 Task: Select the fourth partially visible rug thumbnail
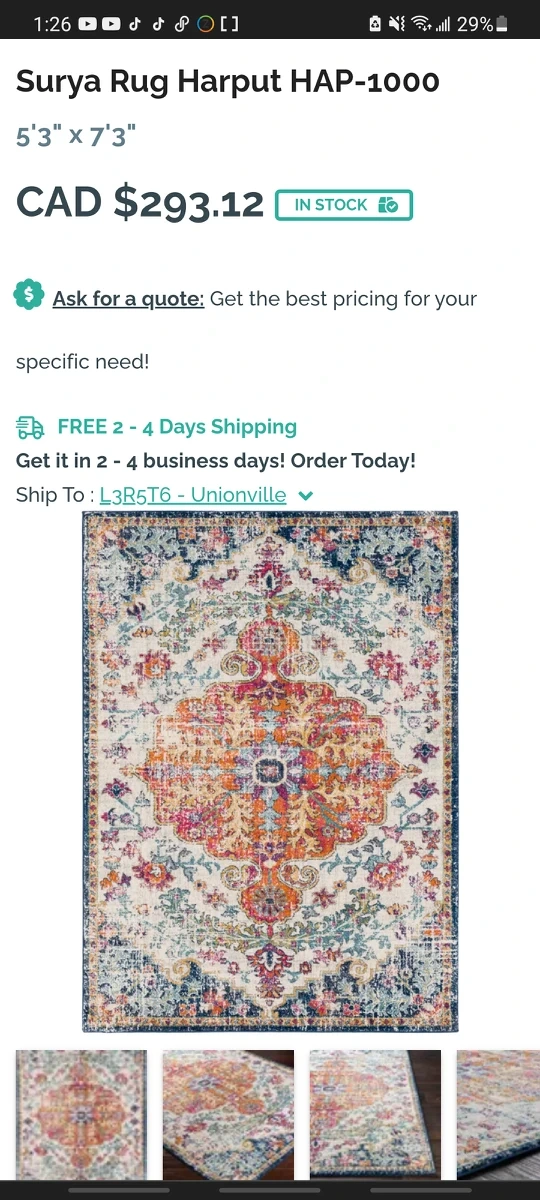tap(498, 1113)
